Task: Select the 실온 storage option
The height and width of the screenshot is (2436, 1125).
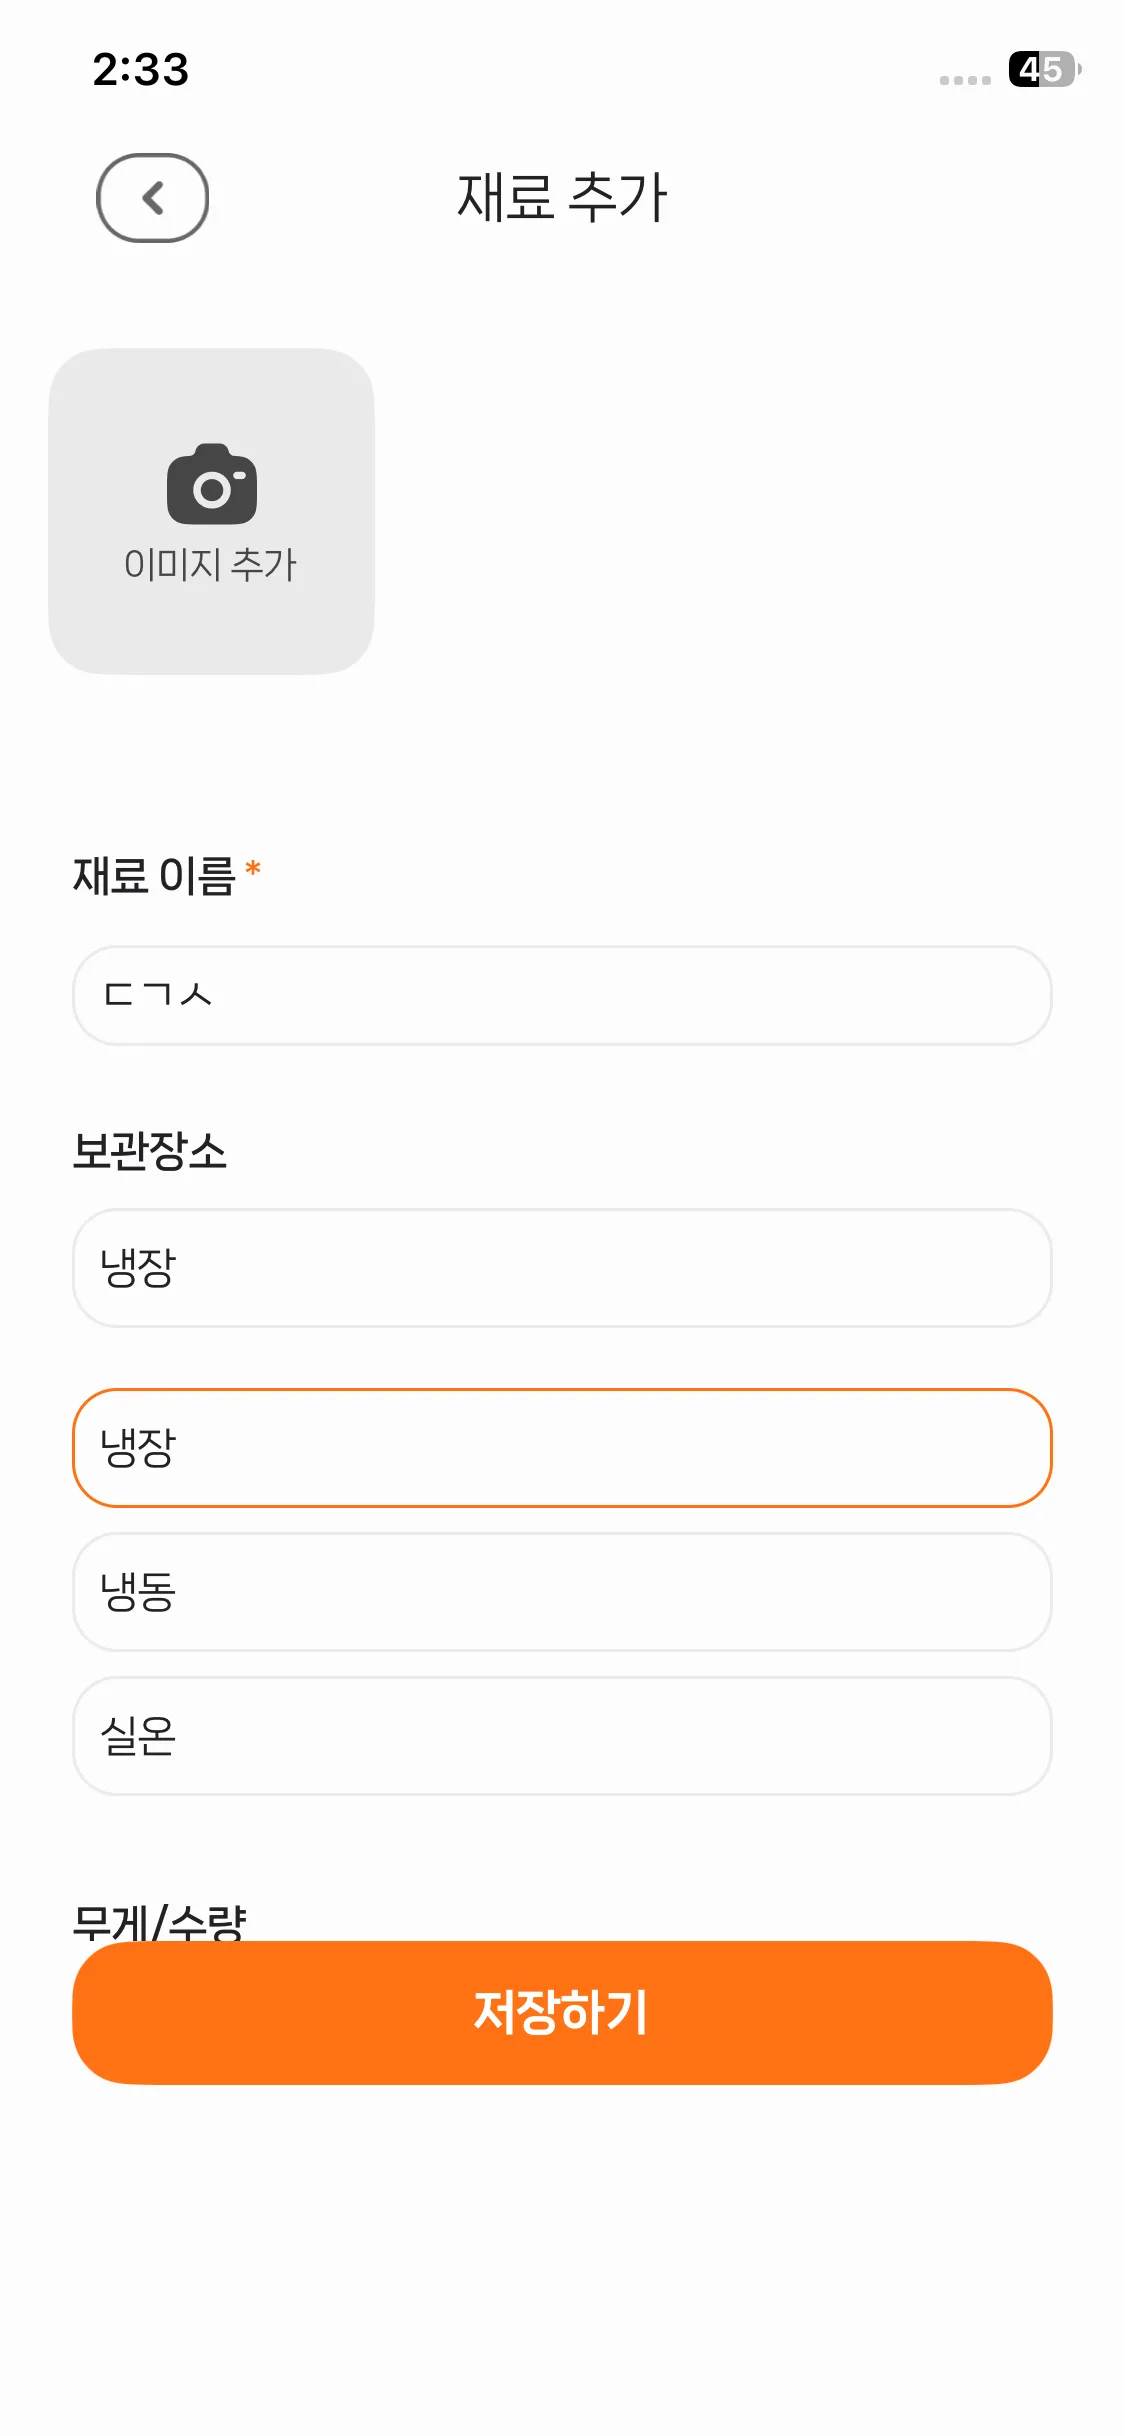Action: [x=562, y=1735]
